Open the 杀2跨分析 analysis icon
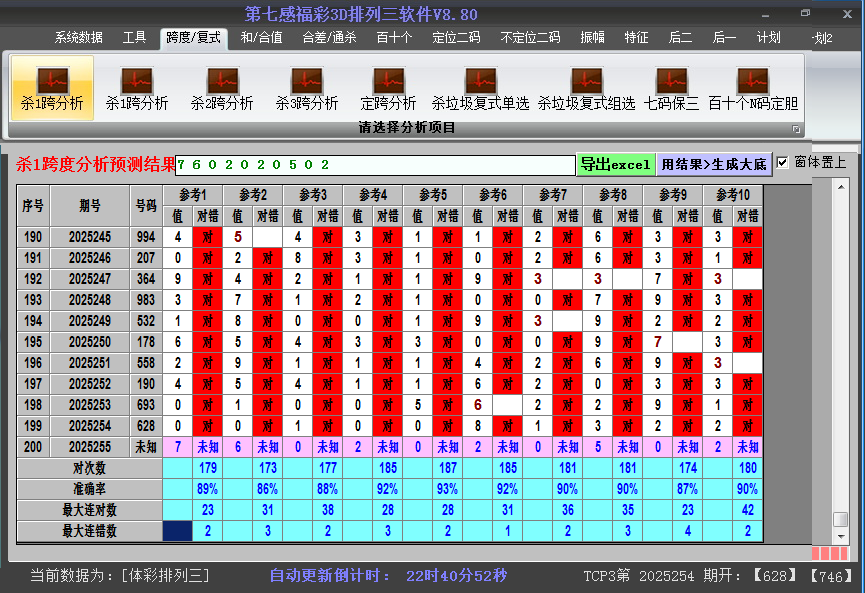The width and height of the screenshot is (865, 593). (x=222, y=88)
